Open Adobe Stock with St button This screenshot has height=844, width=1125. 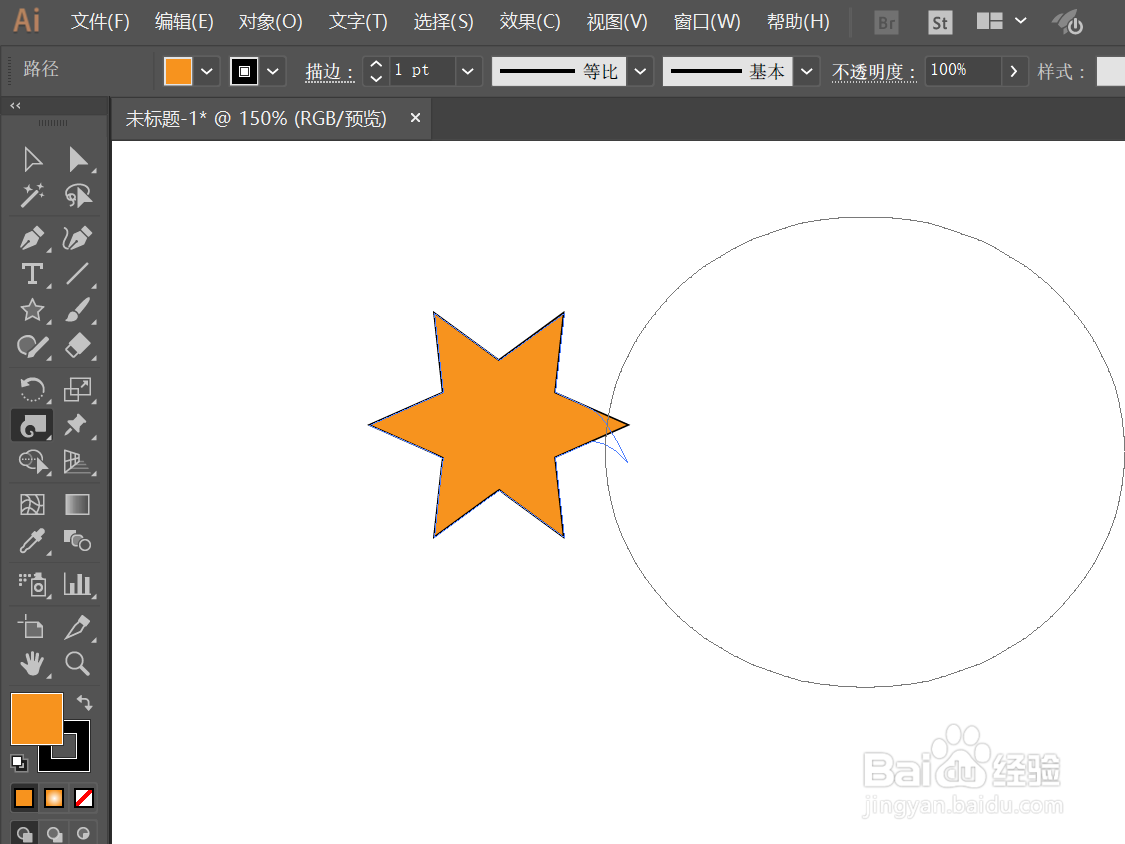939,23
